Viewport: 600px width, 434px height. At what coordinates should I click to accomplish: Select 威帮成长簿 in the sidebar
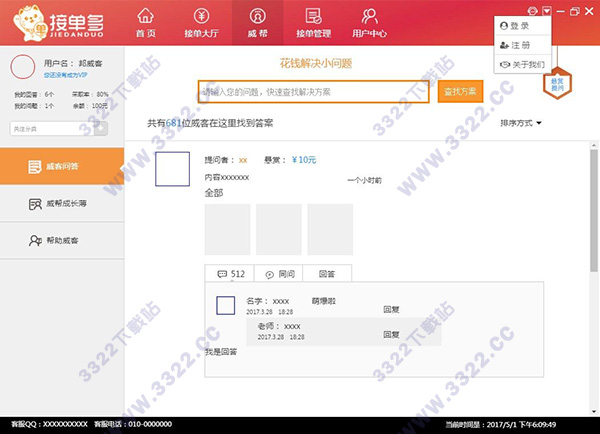click(62, 204)
